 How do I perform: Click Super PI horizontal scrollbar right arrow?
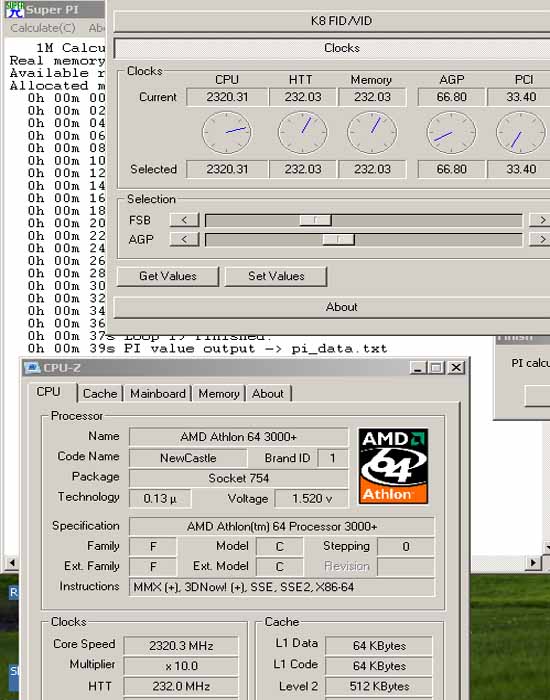tap(533, 562)
